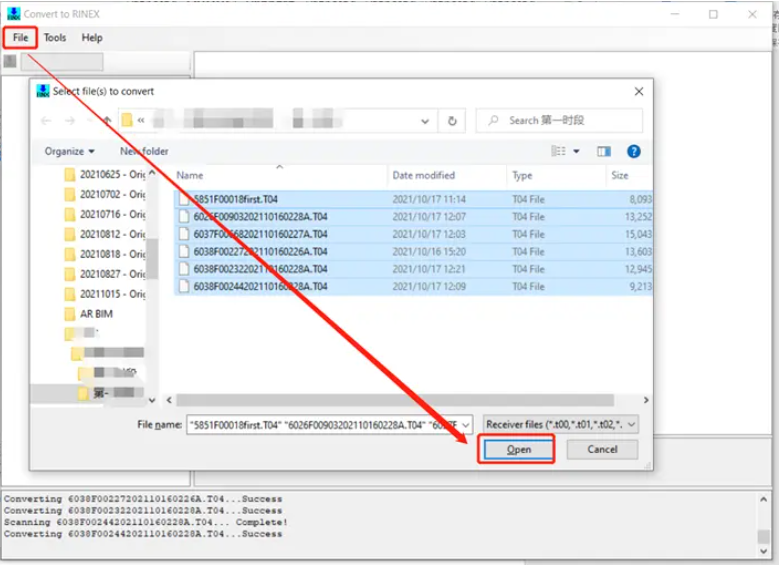Select file 5851F00018first.T04

point(413,199)
